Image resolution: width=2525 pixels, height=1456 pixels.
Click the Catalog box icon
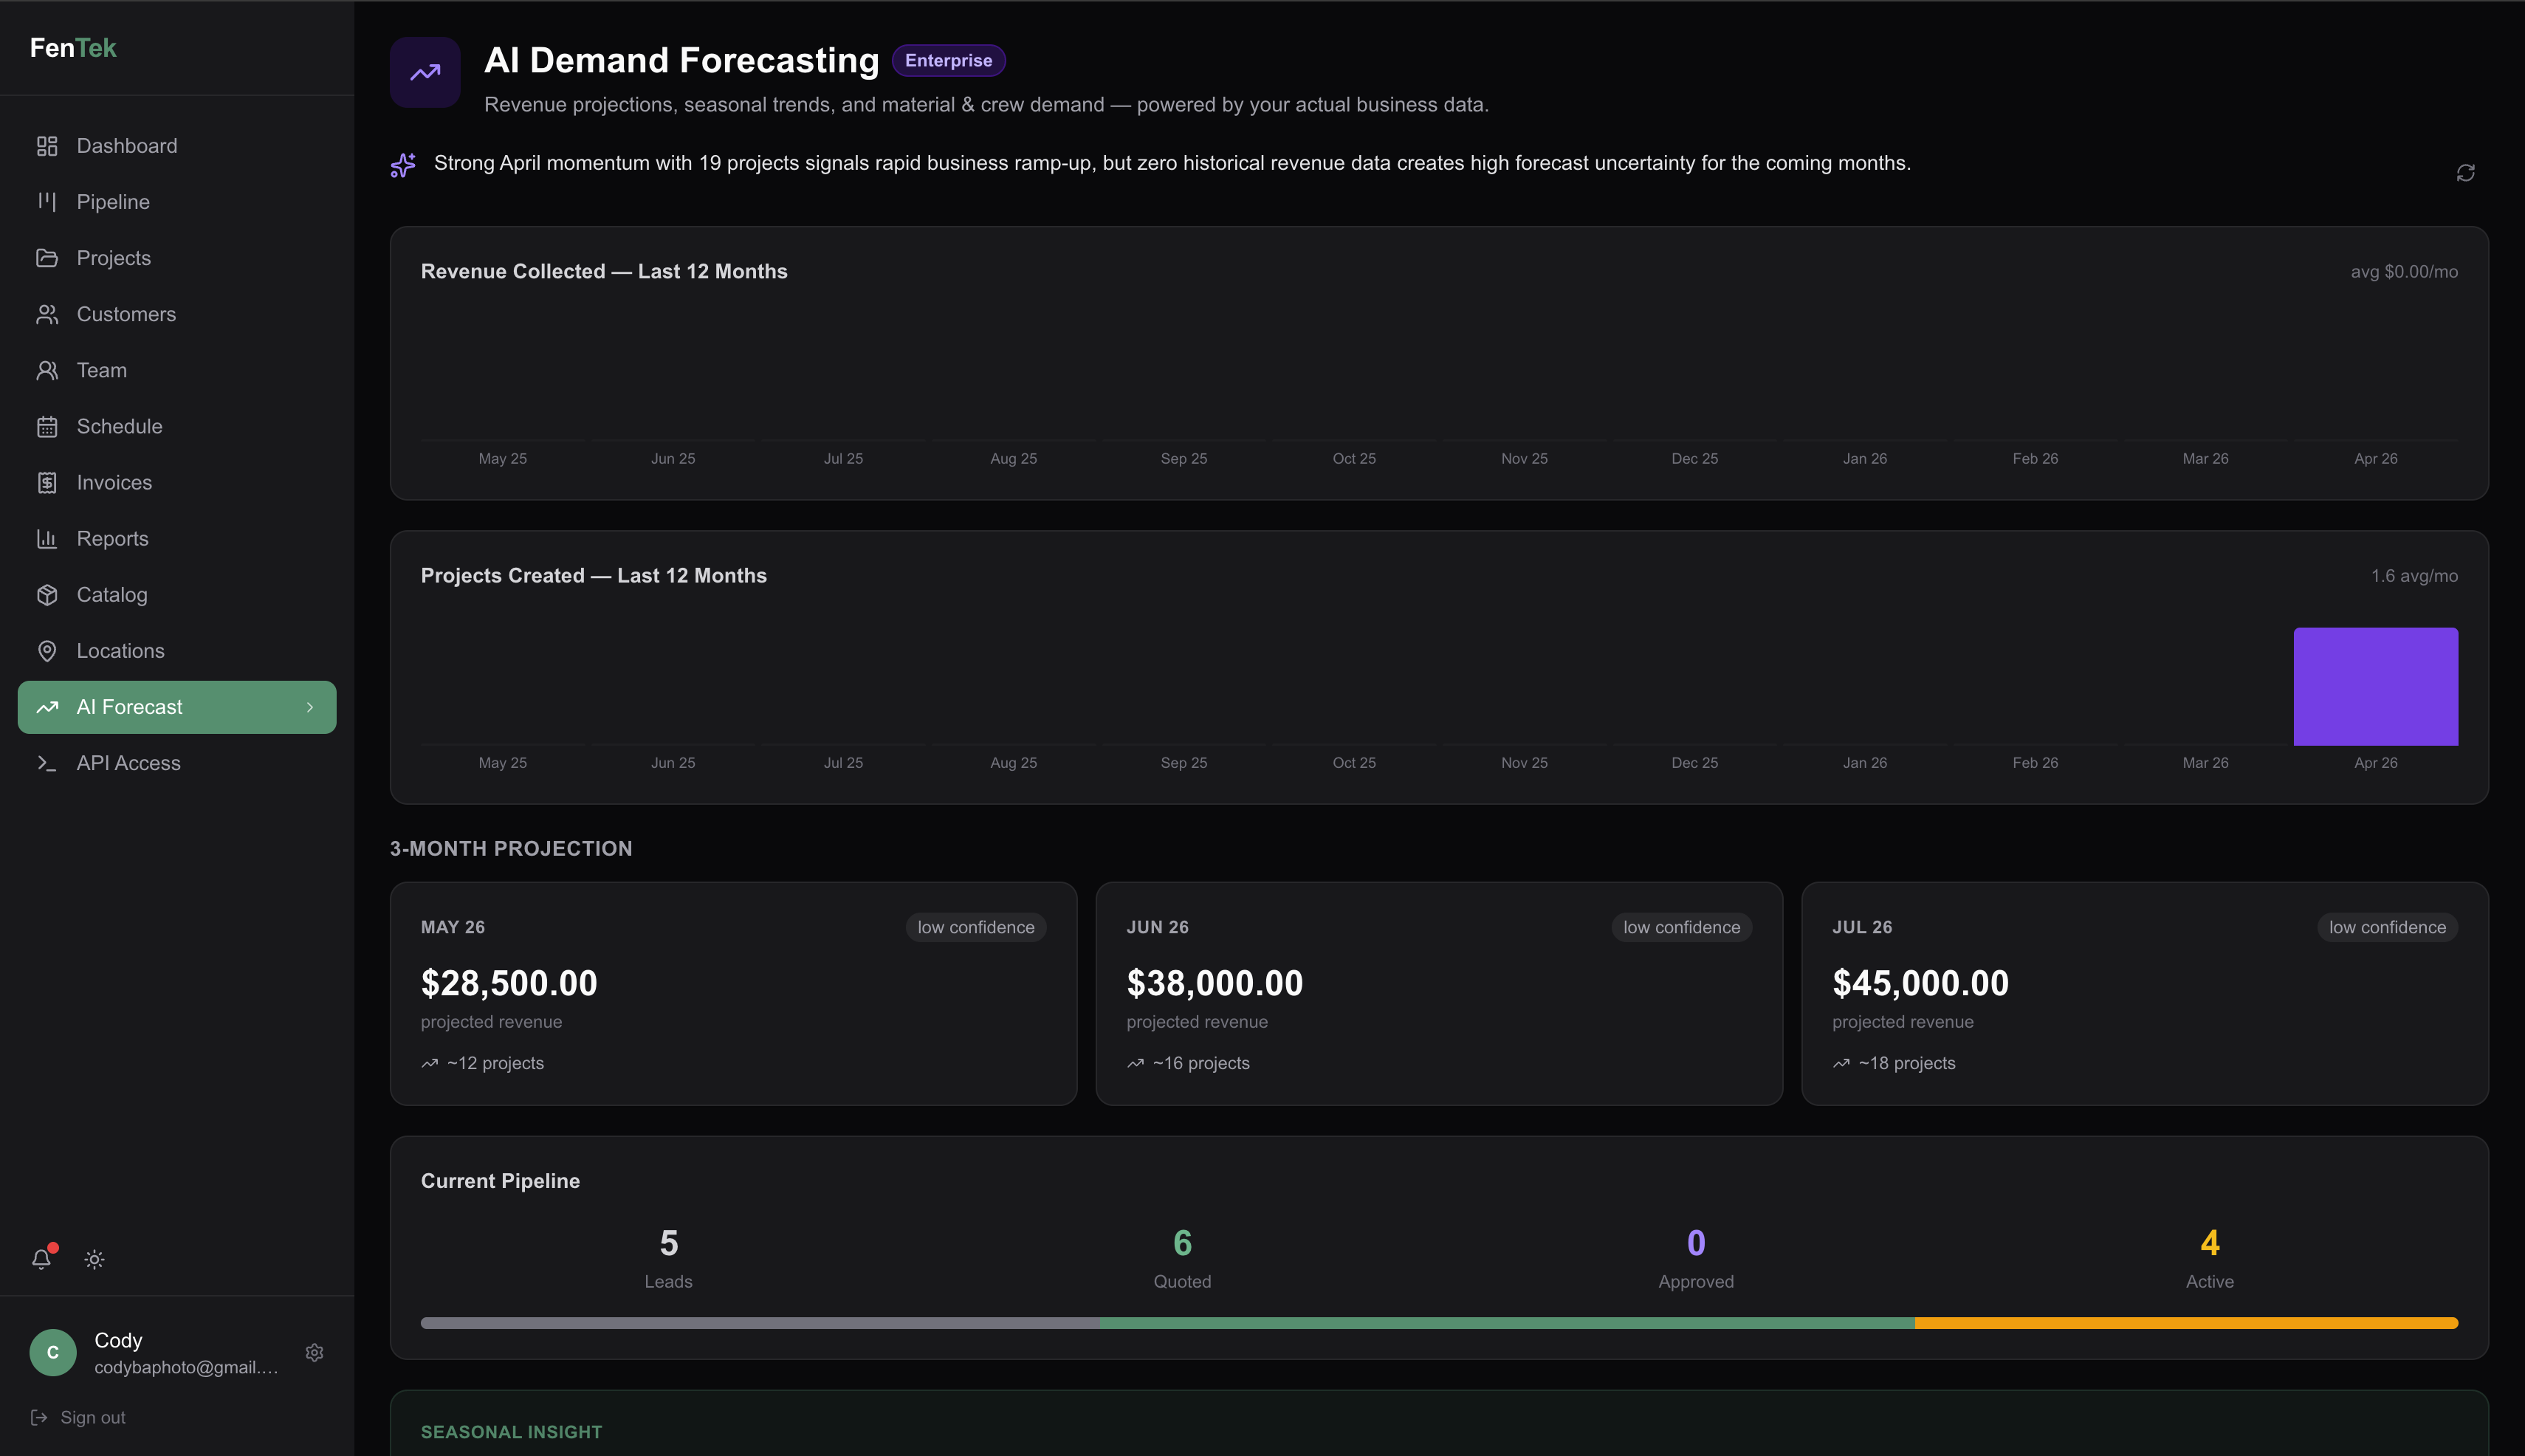pos(47,595)
